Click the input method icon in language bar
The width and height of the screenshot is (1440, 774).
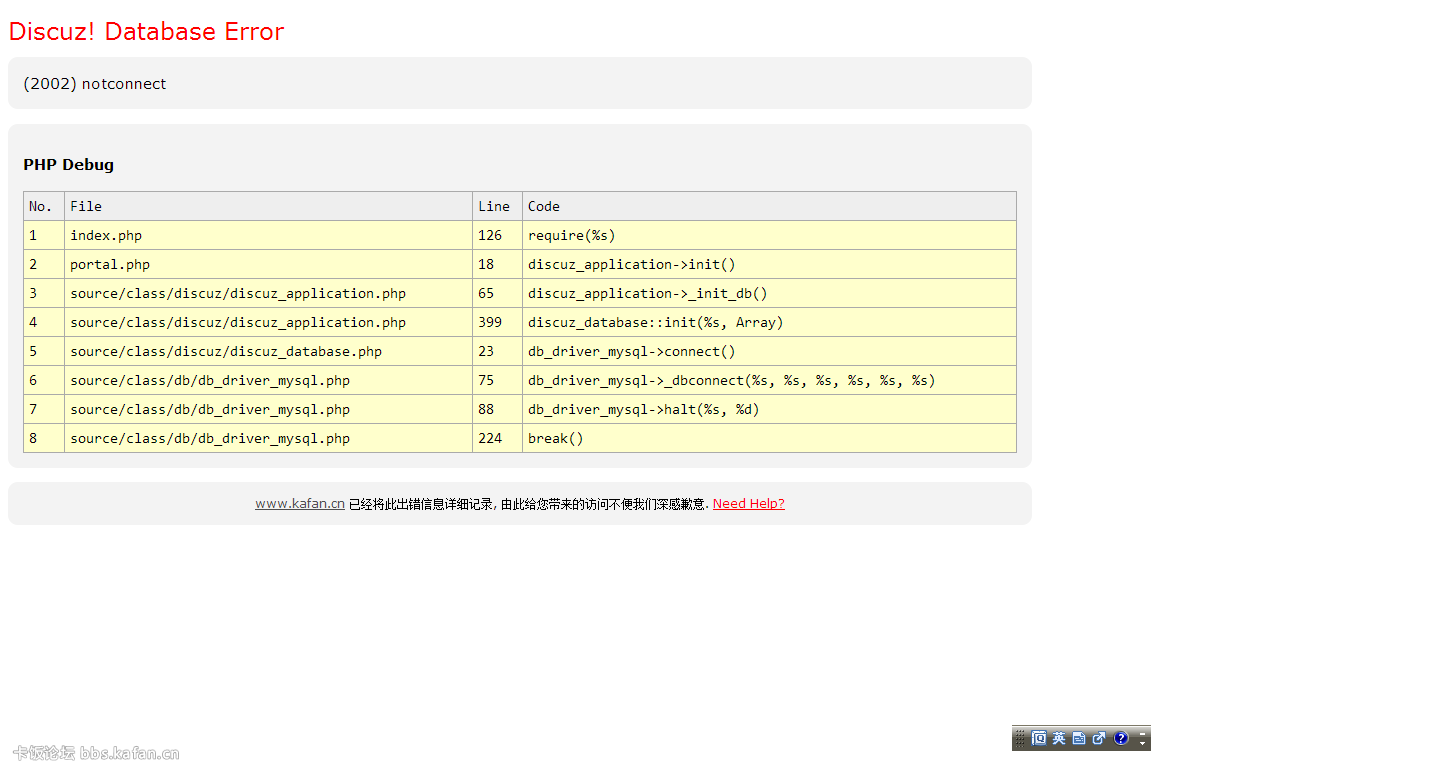[x=1039, y=738]
